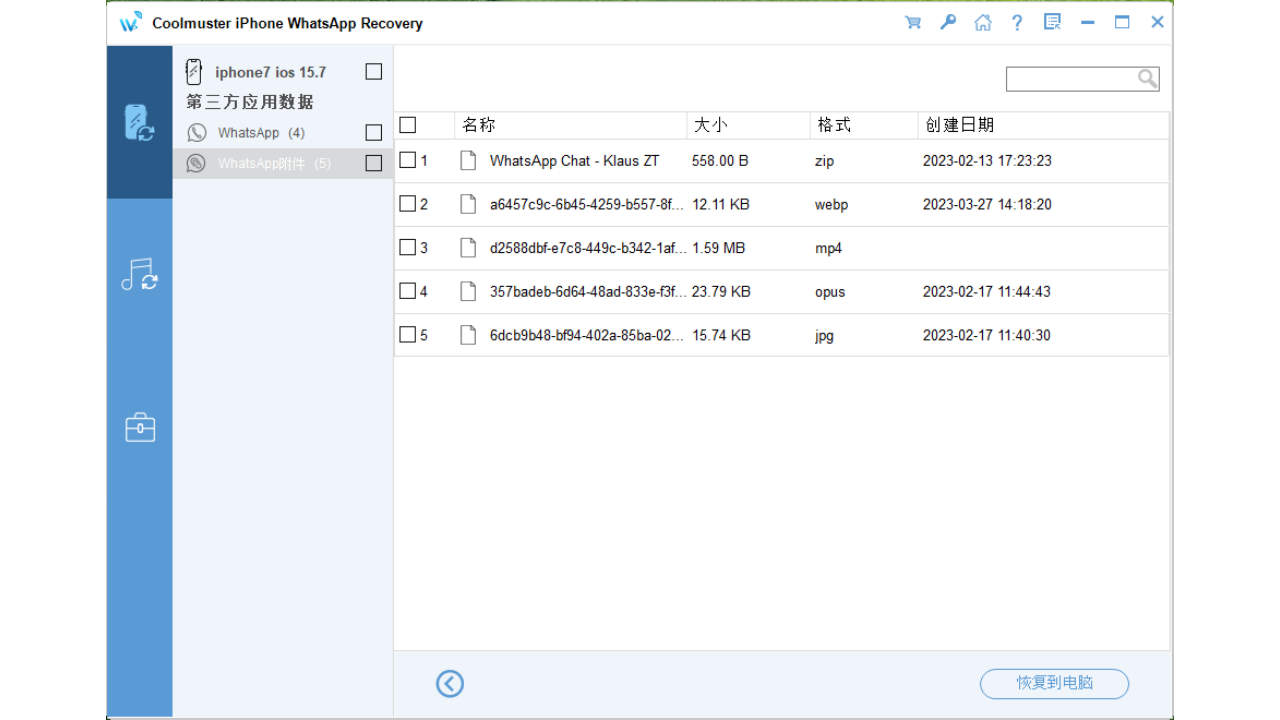1280x720 pixels.
Task: Click the home icon in title bar
Action: click(982, 21)
